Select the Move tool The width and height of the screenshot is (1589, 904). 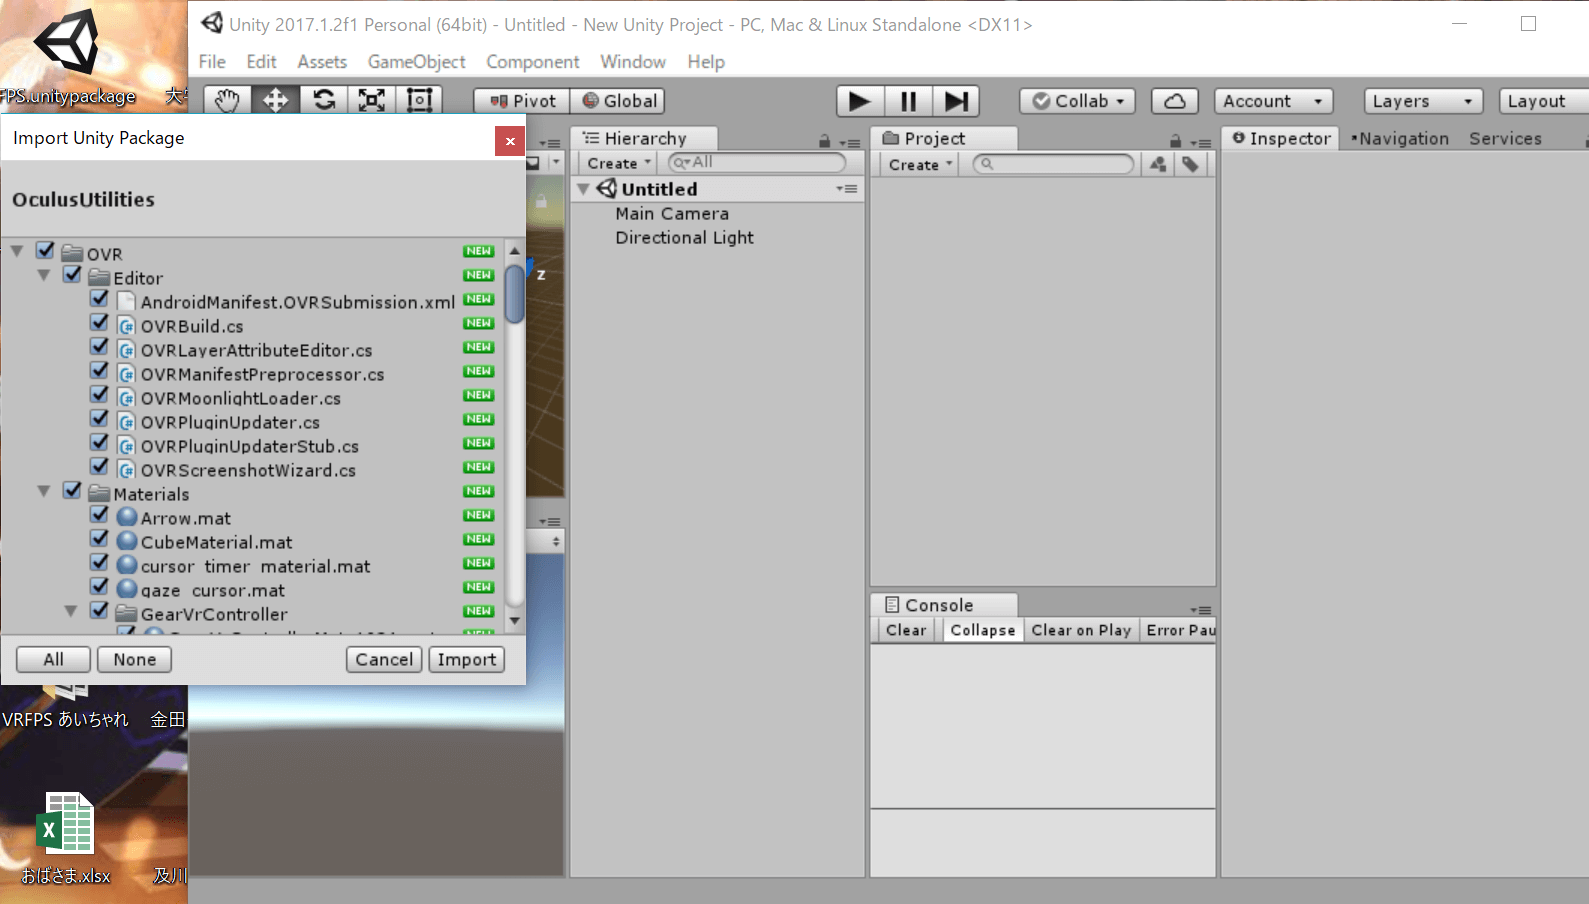click(275, 101)
